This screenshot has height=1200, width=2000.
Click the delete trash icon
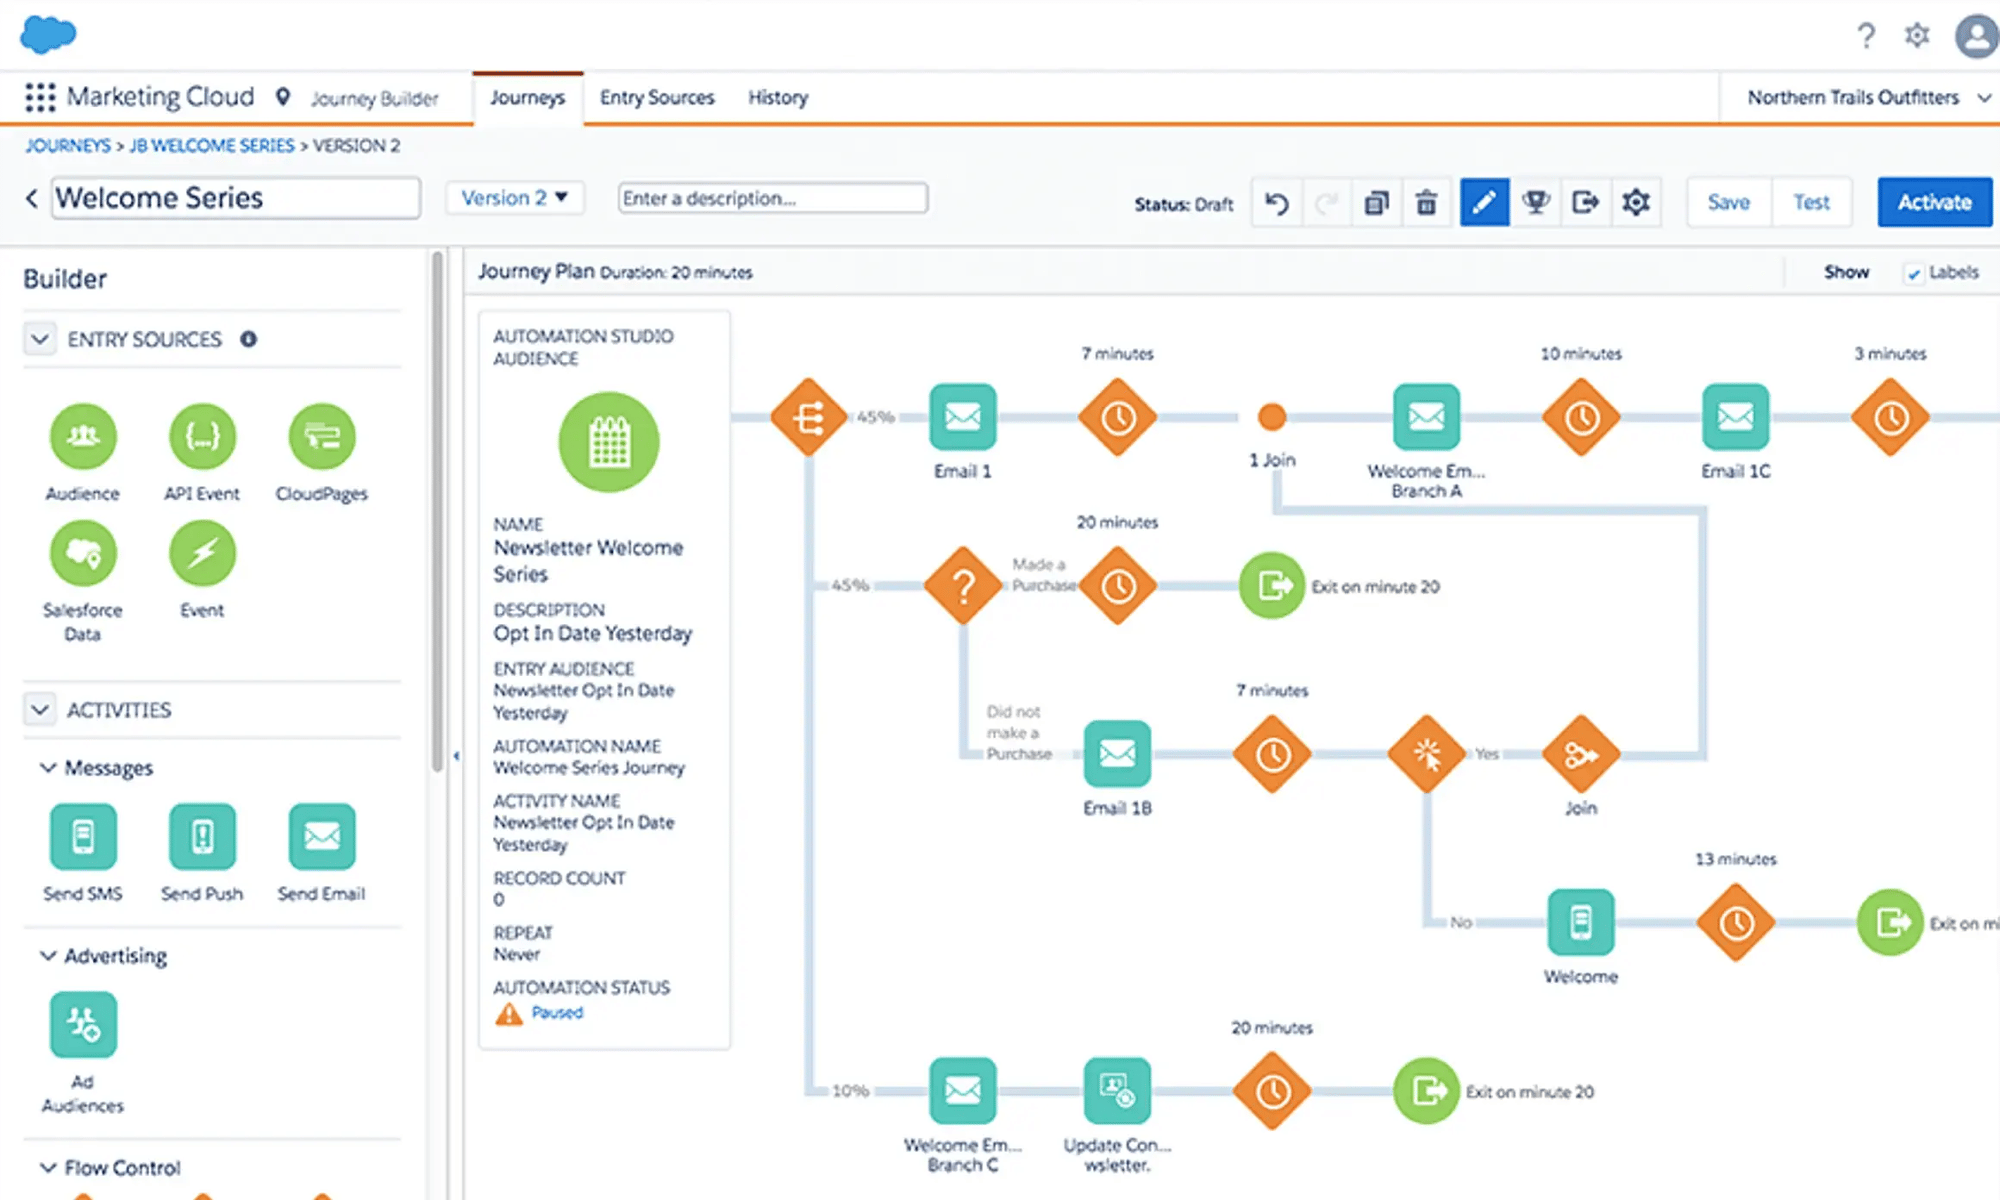(x=1427, y=203)
